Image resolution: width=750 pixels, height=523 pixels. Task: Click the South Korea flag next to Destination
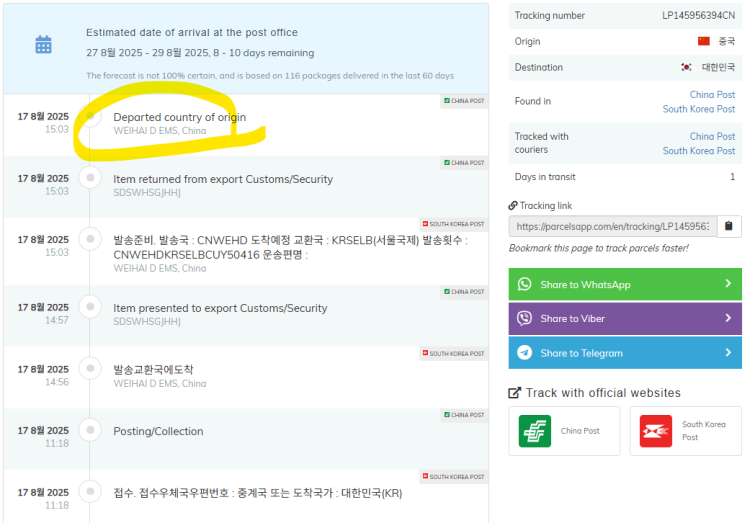tap(686, 67)
